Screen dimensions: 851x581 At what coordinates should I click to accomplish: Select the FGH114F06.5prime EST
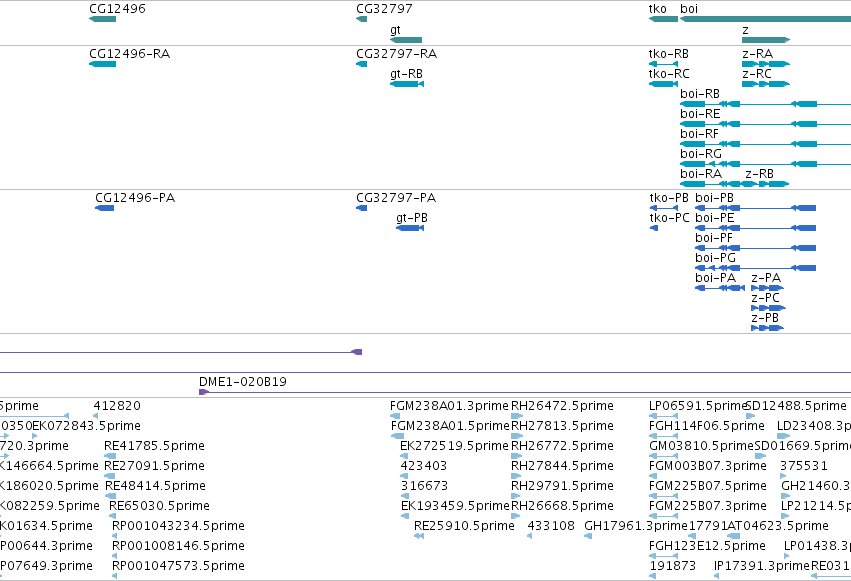pyautogui.click(x=663, y=436)
